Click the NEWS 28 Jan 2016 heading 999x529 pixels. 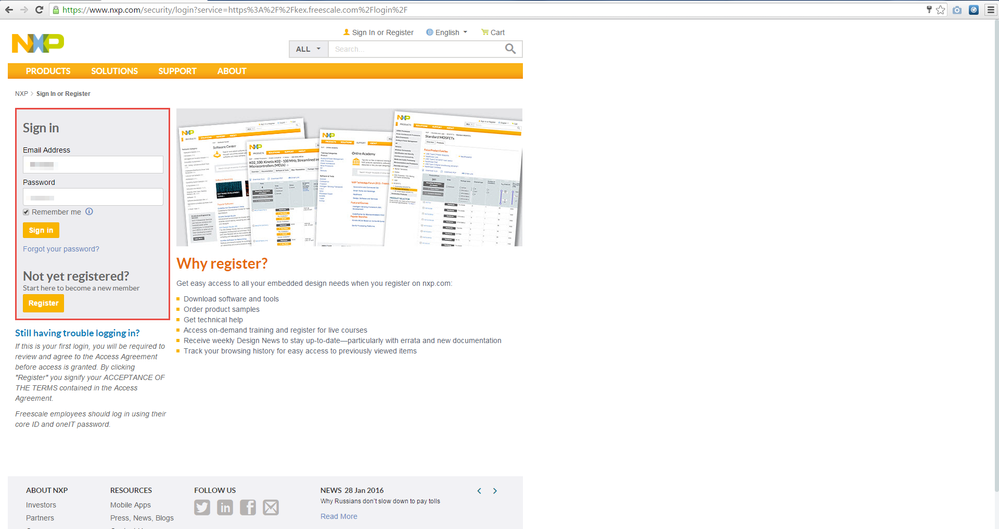352,490
